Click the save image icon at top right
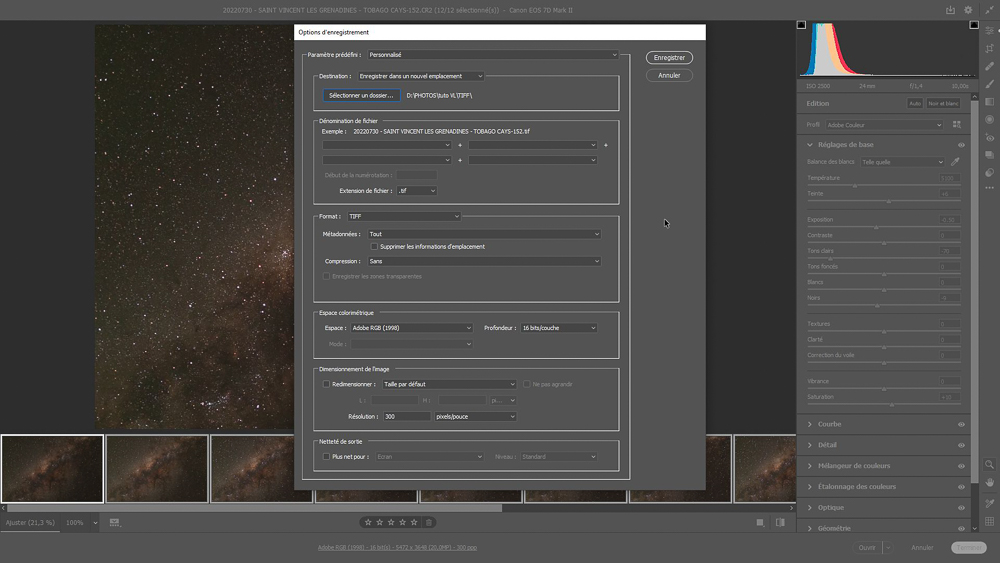Image resolution: width=1000 pixels, height=563 pixels. pyautogui.click(x=950, y=10)
